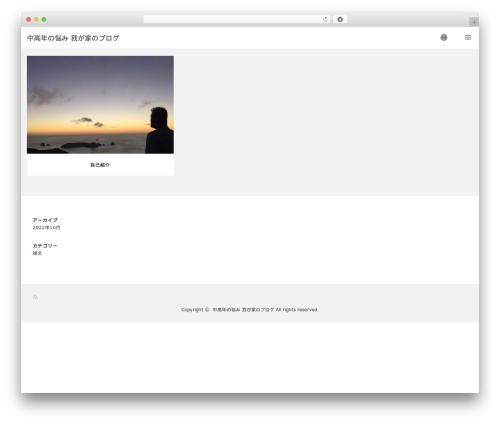Click the アーカイブ heading
The width and height of the screenshot is (500, 423).
[x=45, y=220]
